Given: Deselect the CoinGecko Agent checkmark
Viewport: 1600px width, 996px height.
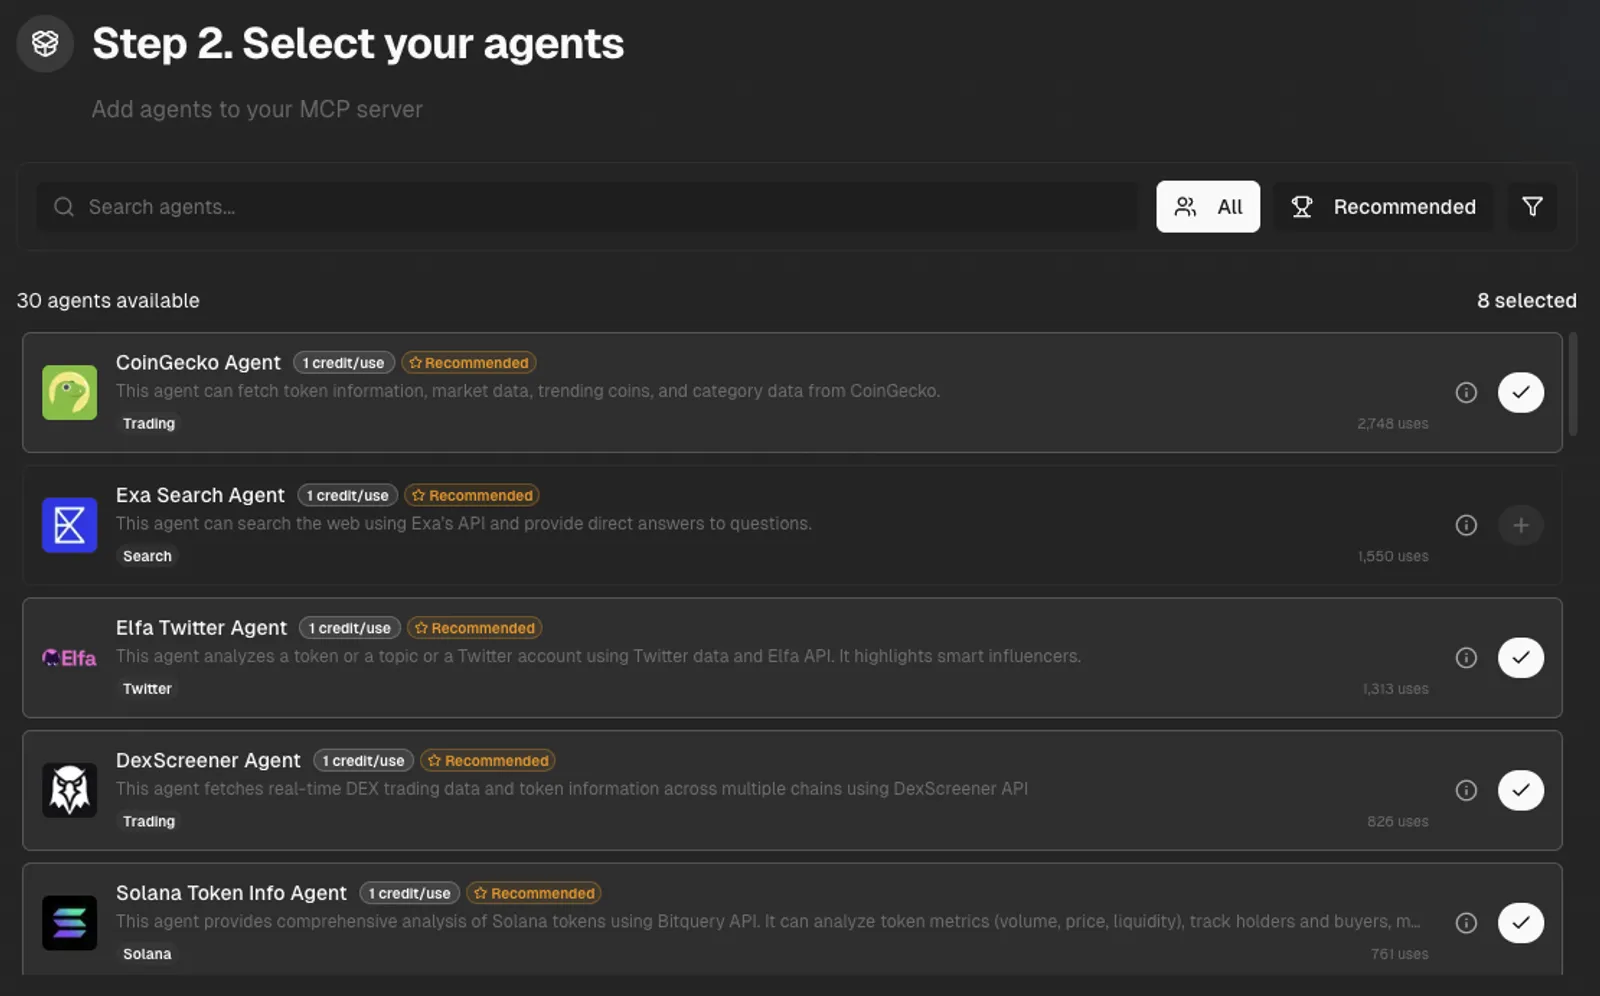Looking at the screenshot, I should [x=1520, y=392].
